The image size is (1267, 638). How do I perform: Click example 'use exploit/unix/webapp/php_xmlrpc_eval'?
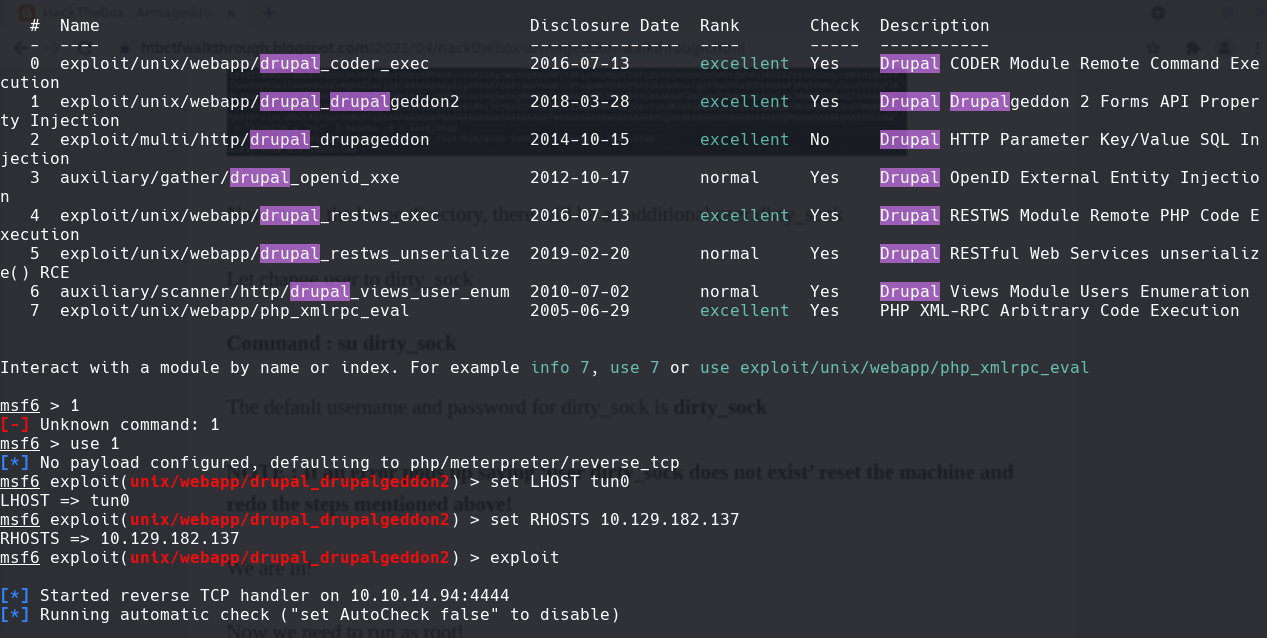point(895,368)
